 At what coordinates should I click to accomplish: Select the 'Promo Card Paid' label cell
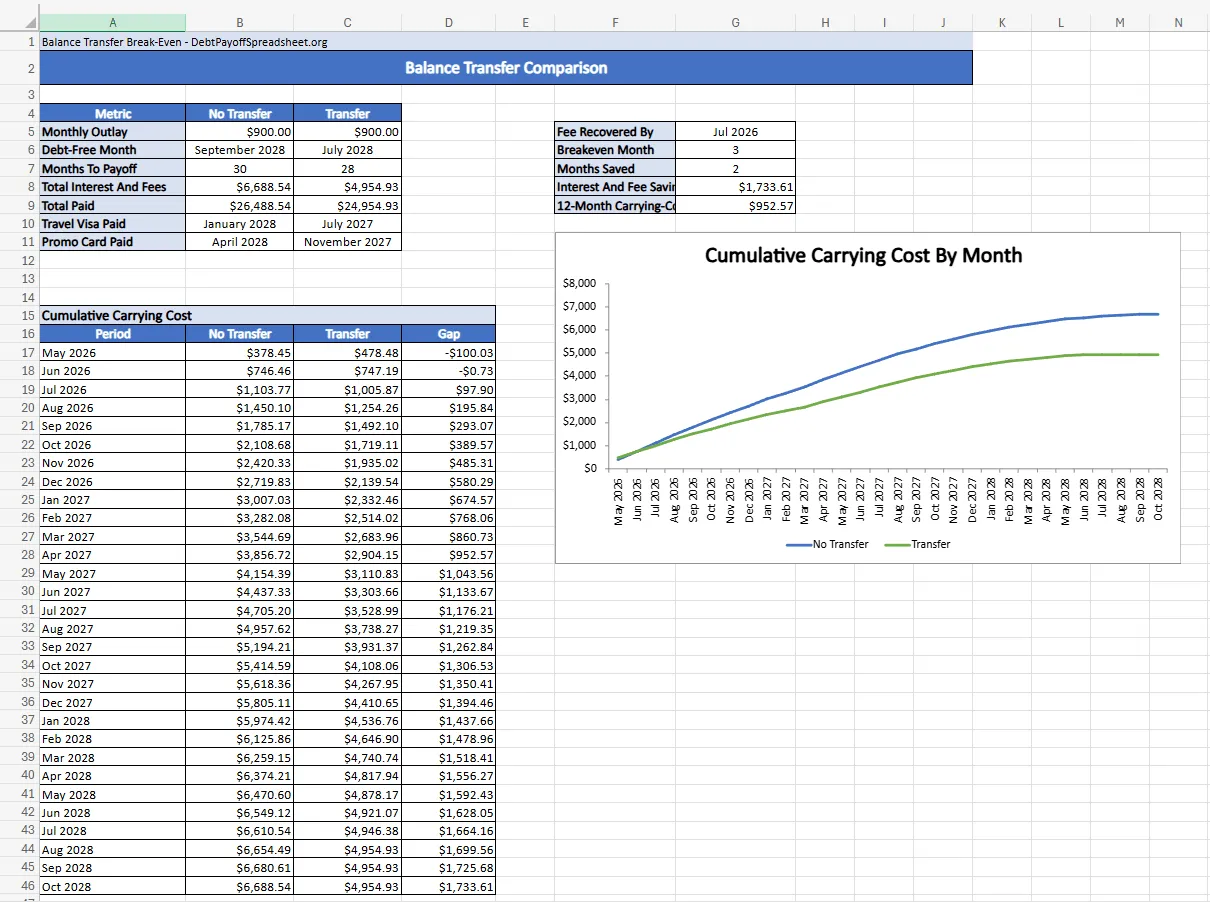112,242
